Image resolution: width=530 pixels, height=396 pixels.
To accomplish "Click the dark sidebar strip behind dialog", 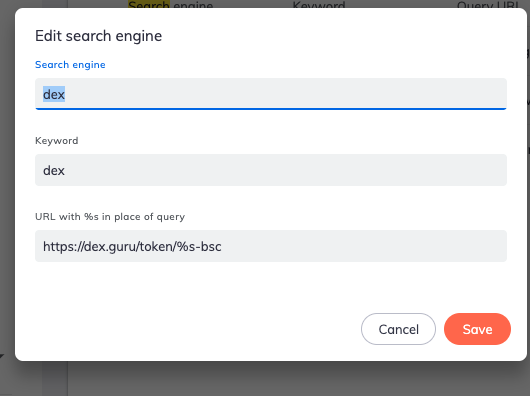I will point(55,378).
